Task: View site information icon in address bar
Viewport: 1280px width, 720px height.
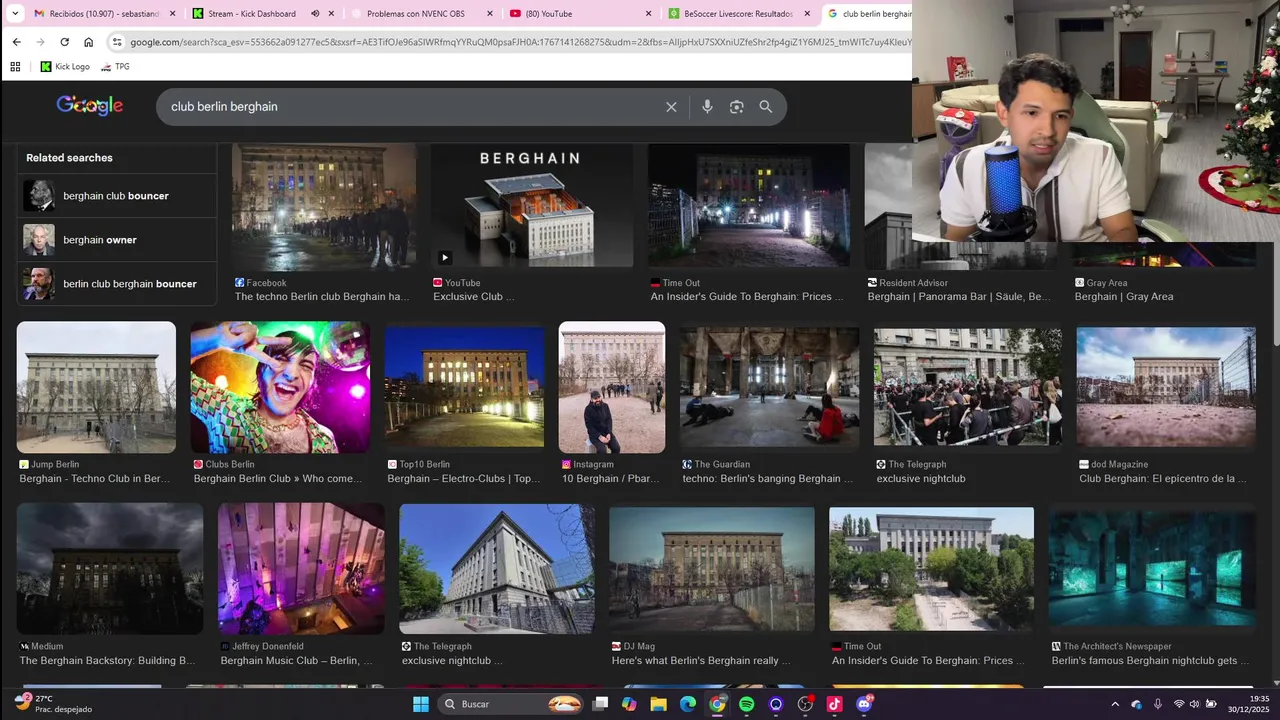Action: click(x=117, y=42)
